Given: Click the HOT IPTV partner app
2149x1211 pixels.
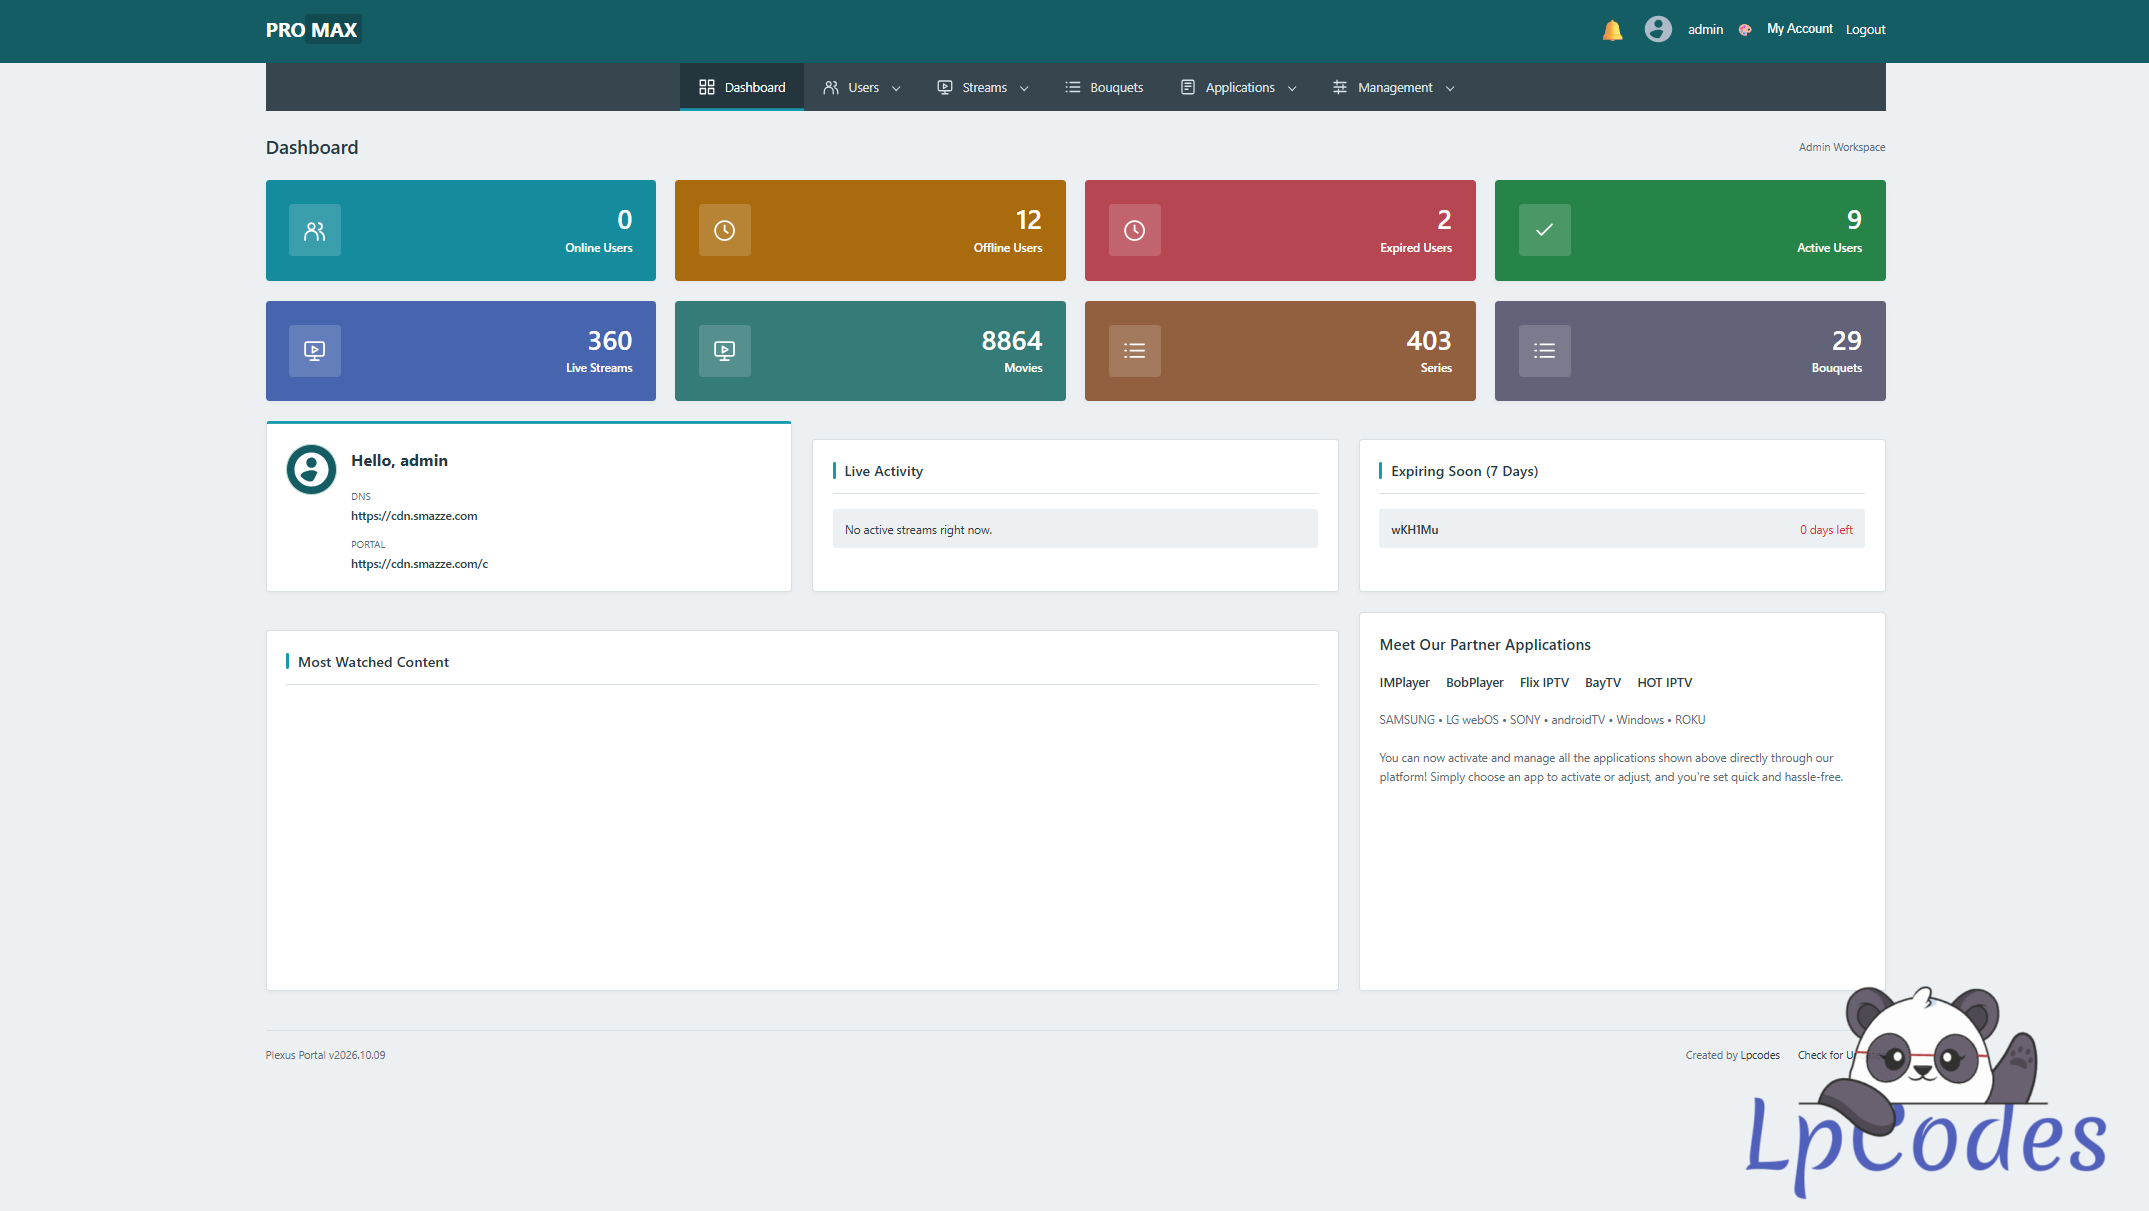Looking at the screenshot, I should (1665, 683).
